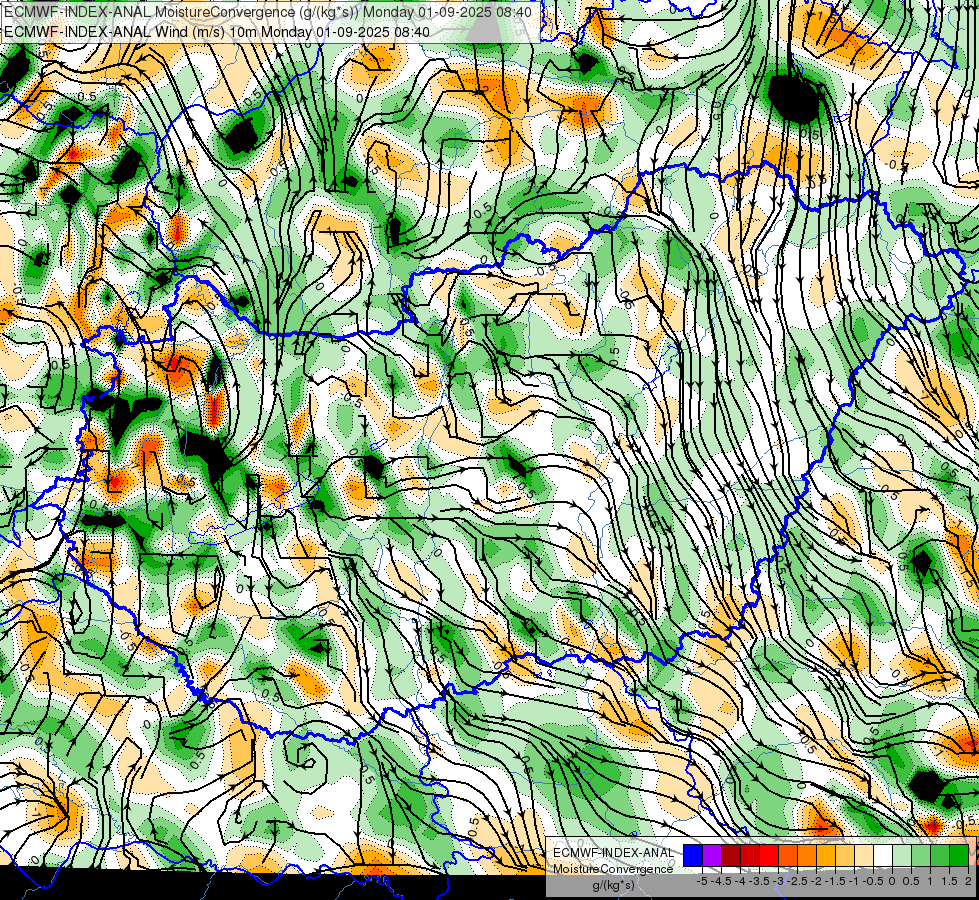Click the -2 legend scale value

(816, 881)
